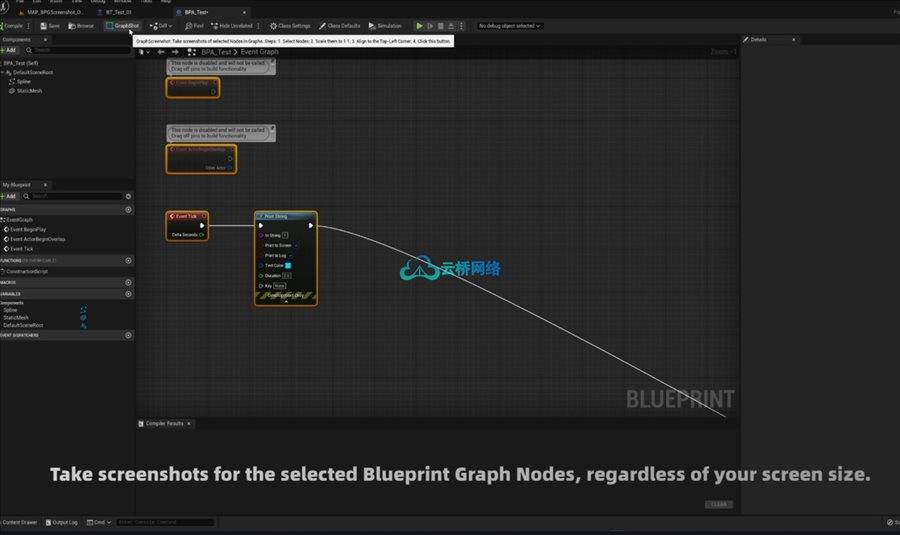Click the Compile button in toolbar
900x535 pixels.
tap(11, 26)
